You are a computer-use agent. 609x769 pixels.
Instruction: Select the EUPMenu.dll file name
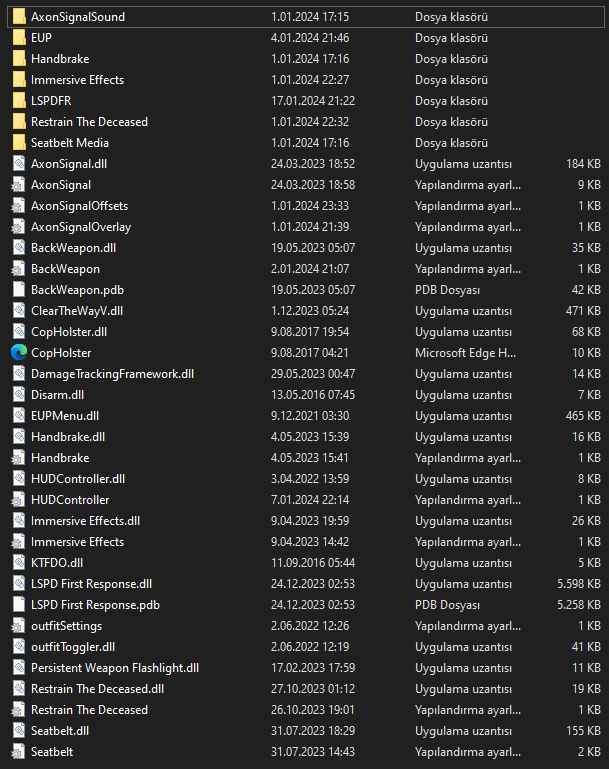click(x=65, y=416)
